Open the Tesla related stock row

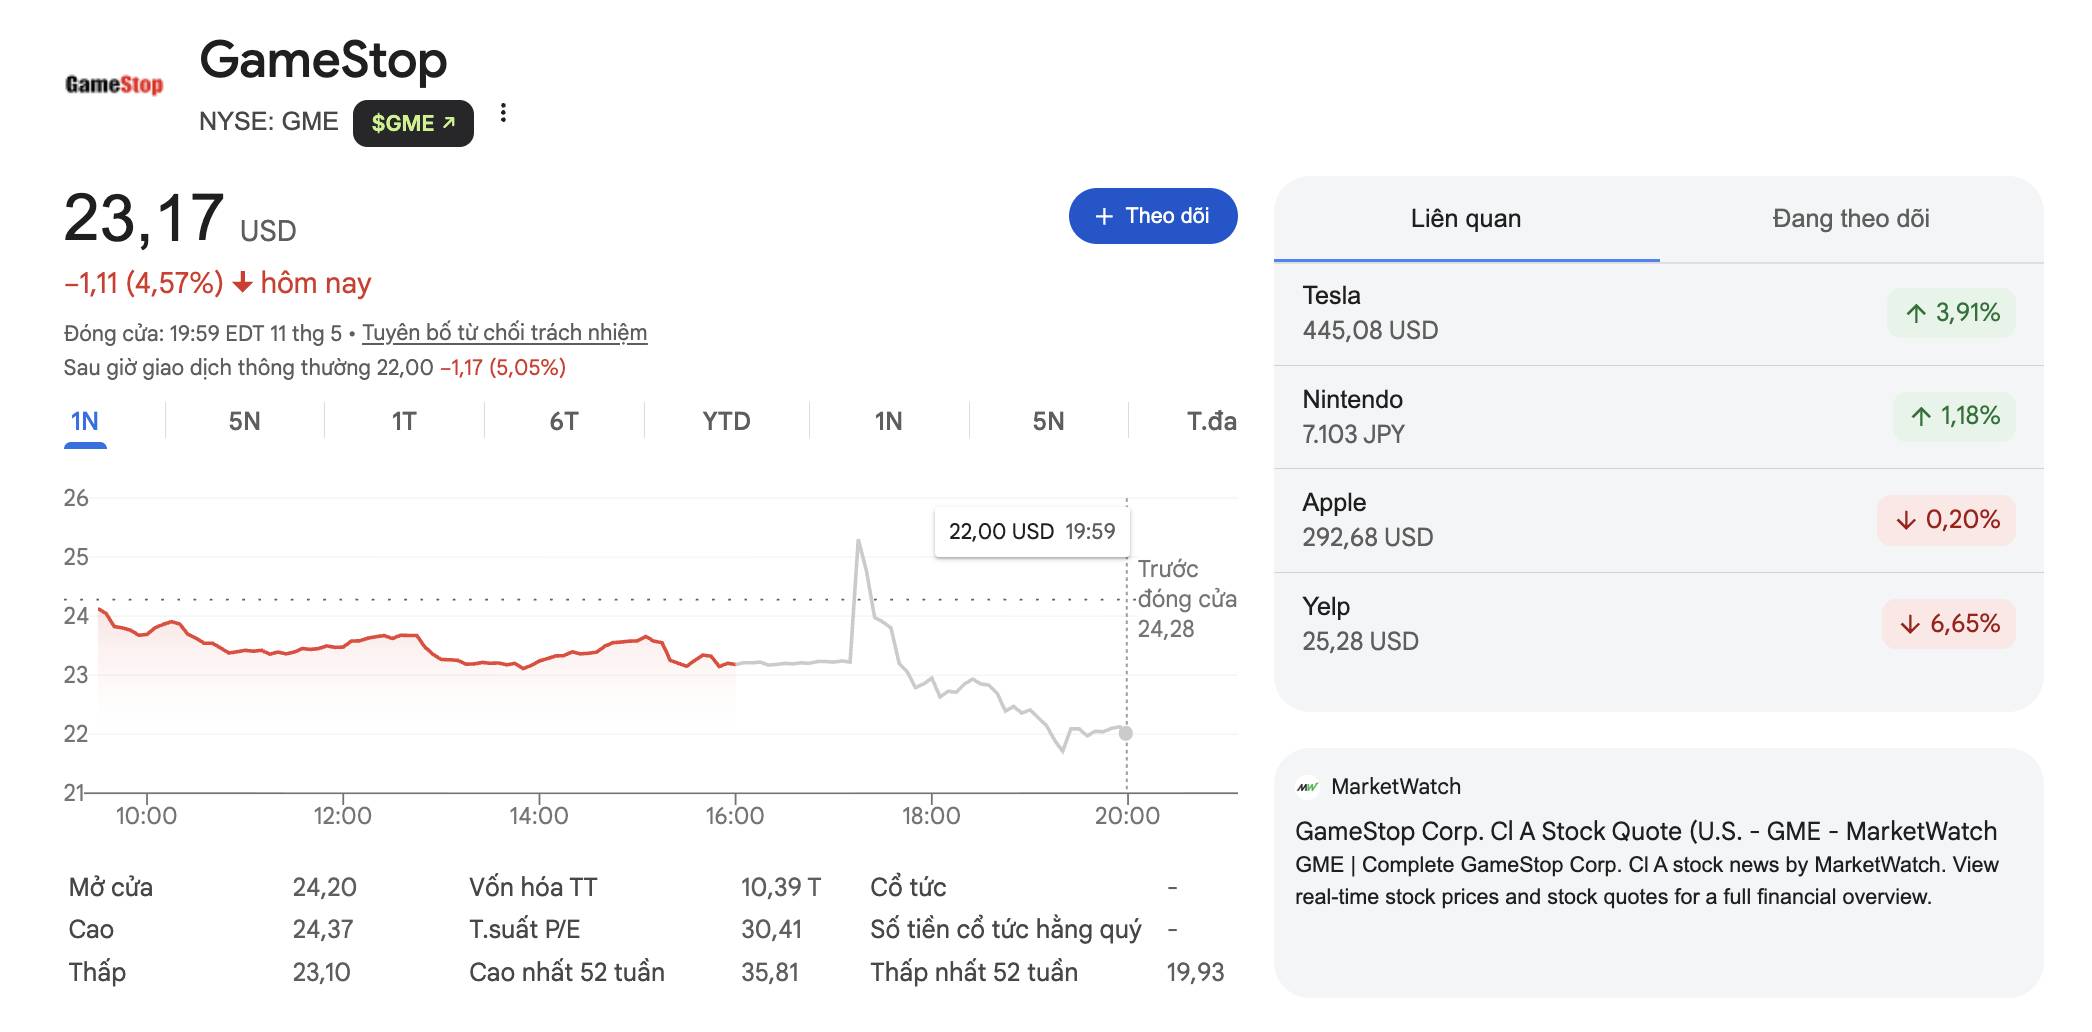[x=1659, y=313]
